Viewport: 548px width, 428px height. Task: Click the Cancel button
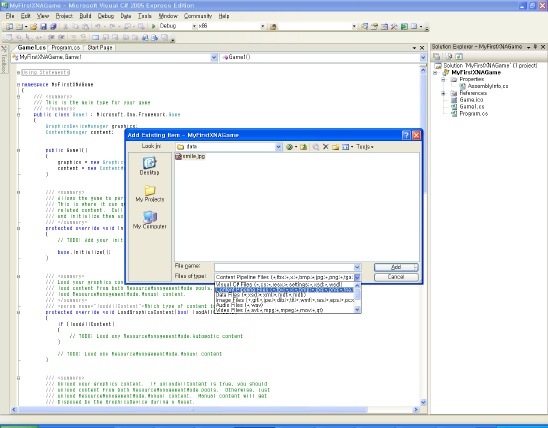(396, 277)
